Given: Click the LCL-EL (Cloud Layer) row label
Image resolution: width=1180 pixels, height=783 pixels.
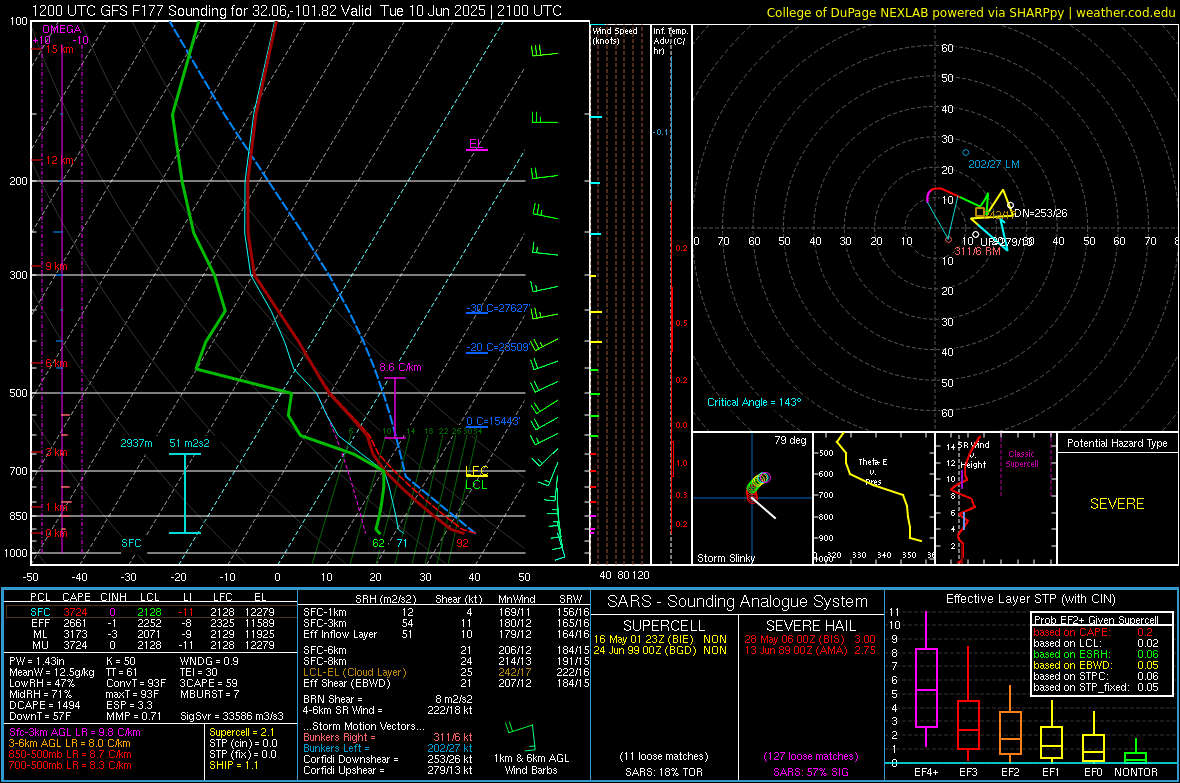Looking at the screenshot, I should point(354,672).
